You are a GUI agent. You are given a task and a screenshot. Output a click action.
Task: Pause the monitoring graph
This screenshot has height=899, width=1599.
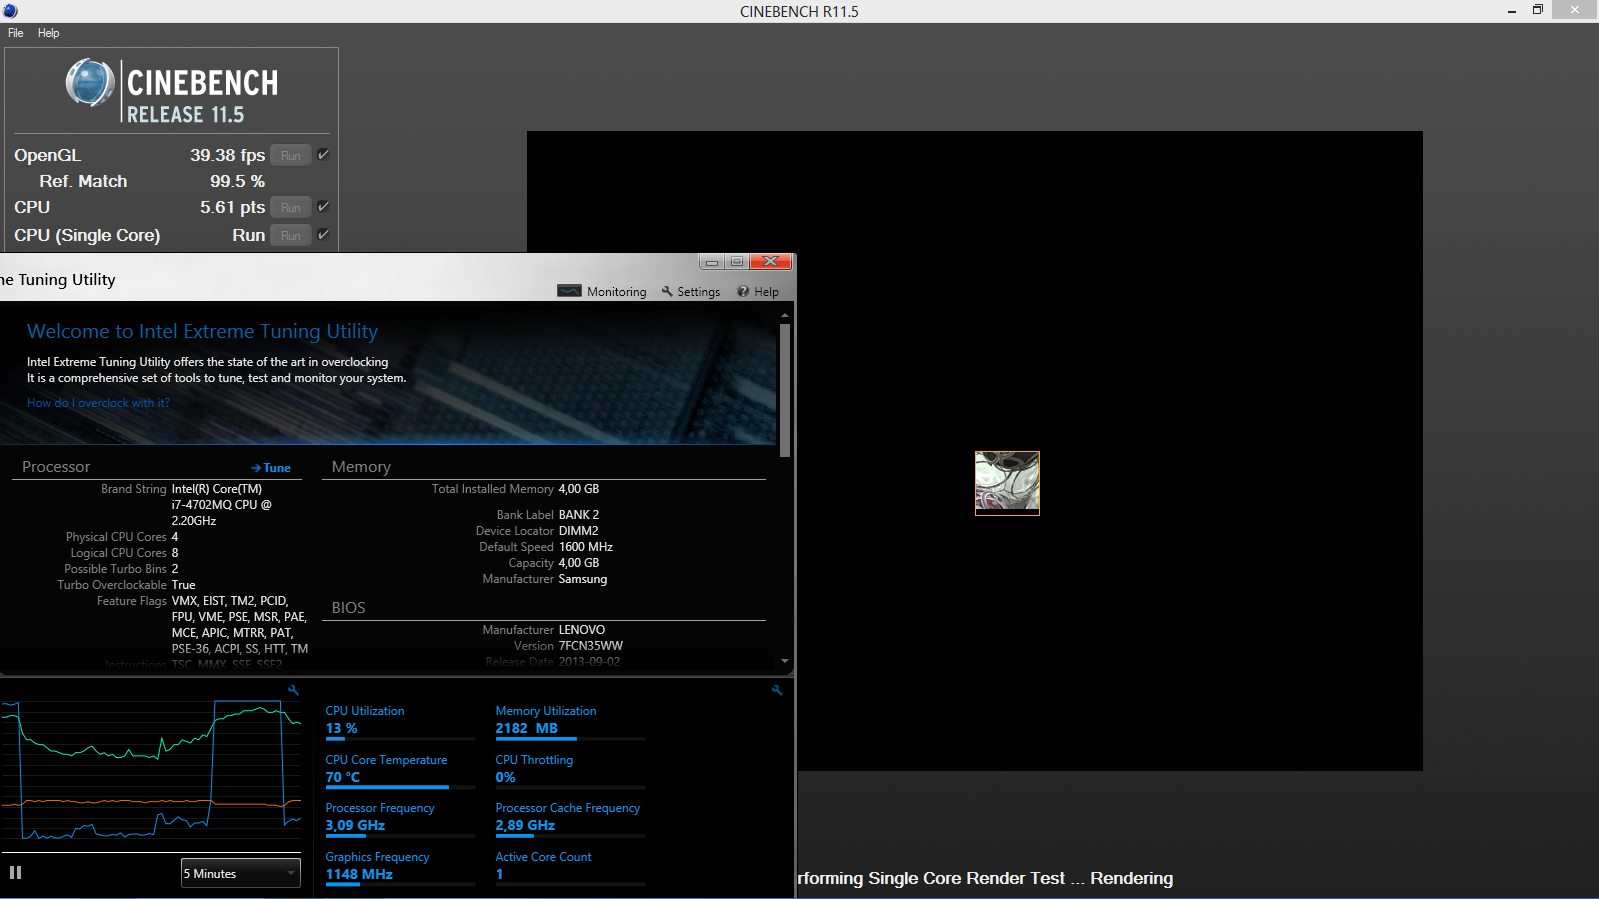[16, 873]
